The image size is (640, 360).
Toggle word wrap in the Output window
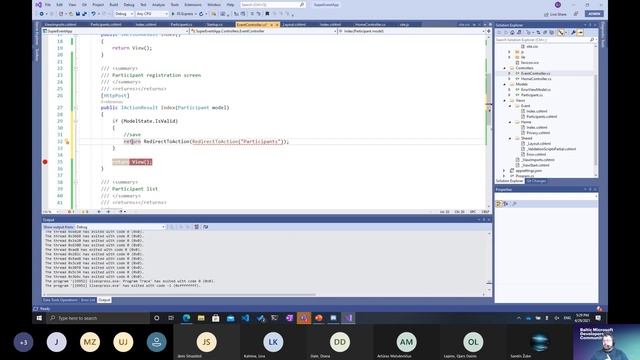pos(206,227)
